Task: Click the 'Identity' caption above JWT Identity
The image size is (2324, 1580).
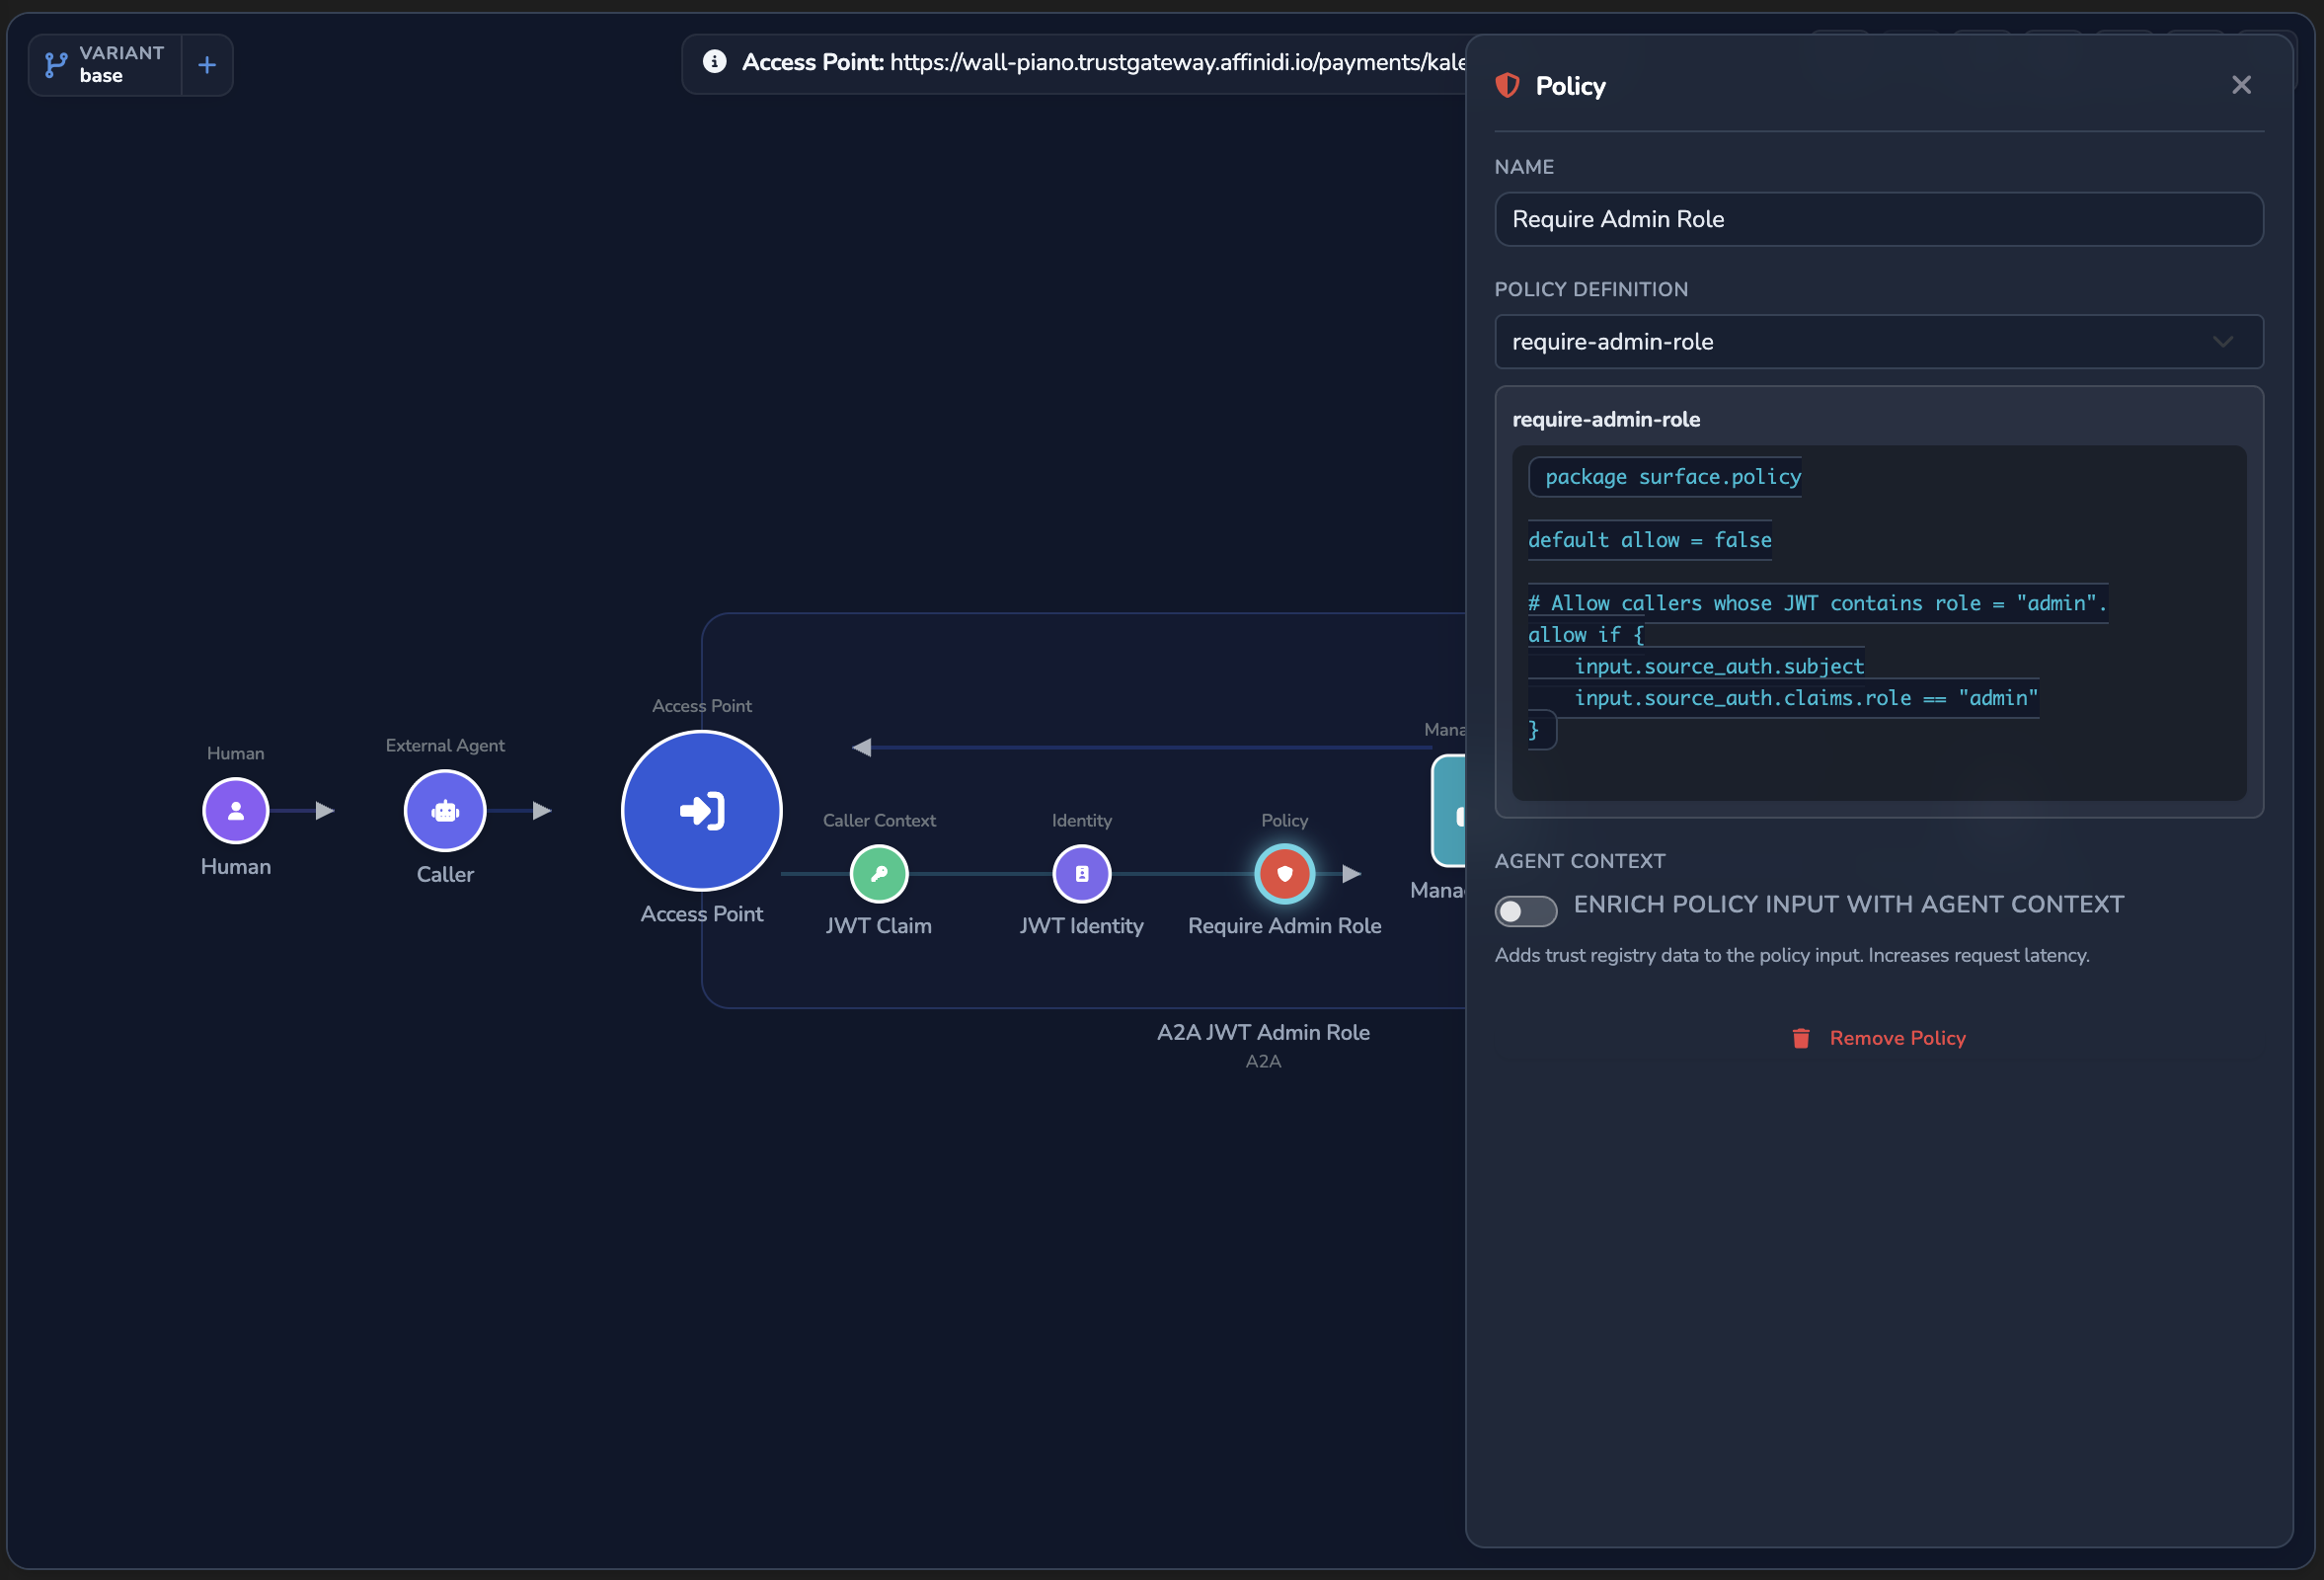Action: 1082,820
